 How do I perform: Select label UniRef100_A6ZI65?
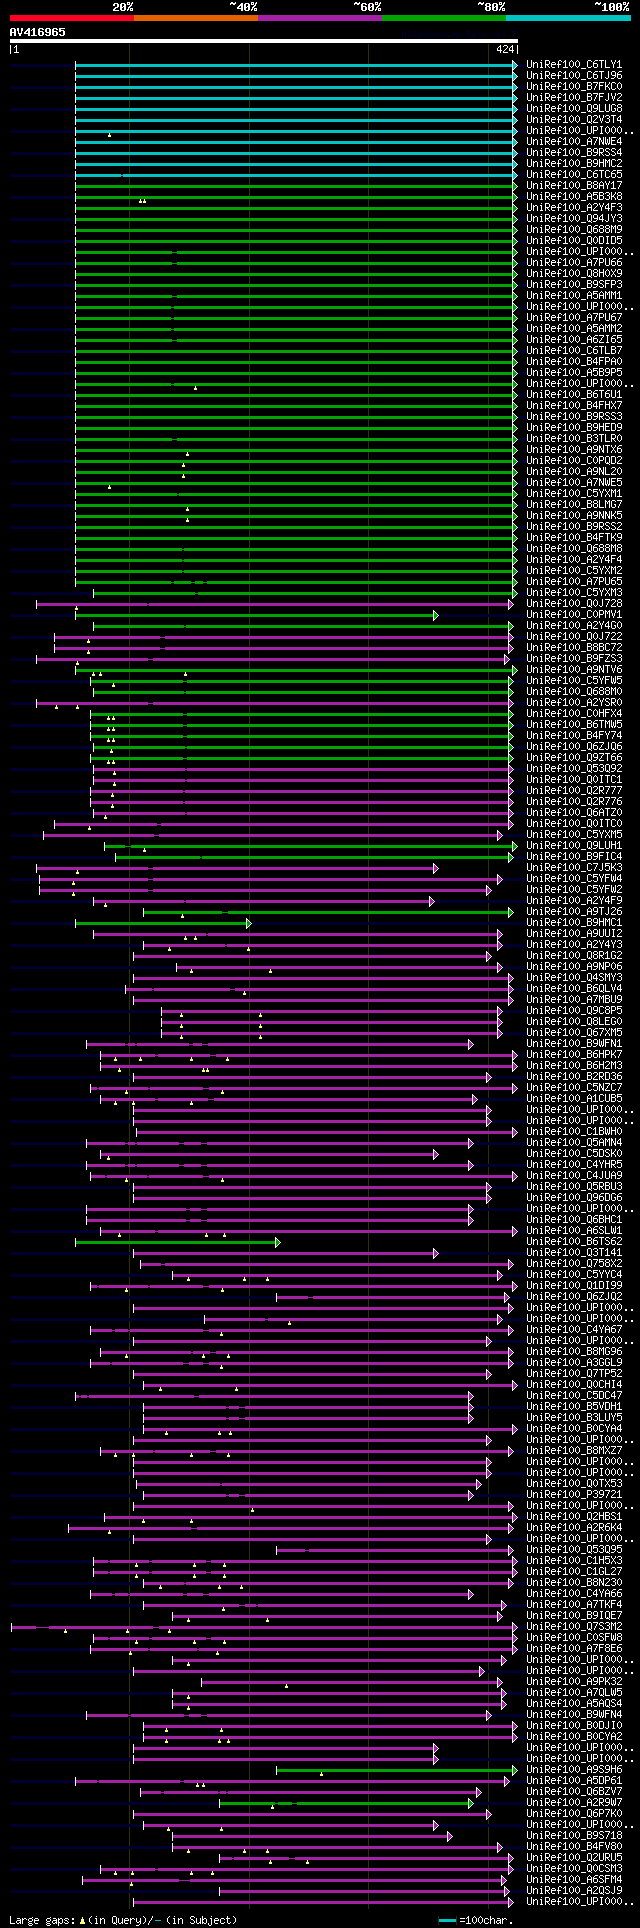click(x=574, y=339)
